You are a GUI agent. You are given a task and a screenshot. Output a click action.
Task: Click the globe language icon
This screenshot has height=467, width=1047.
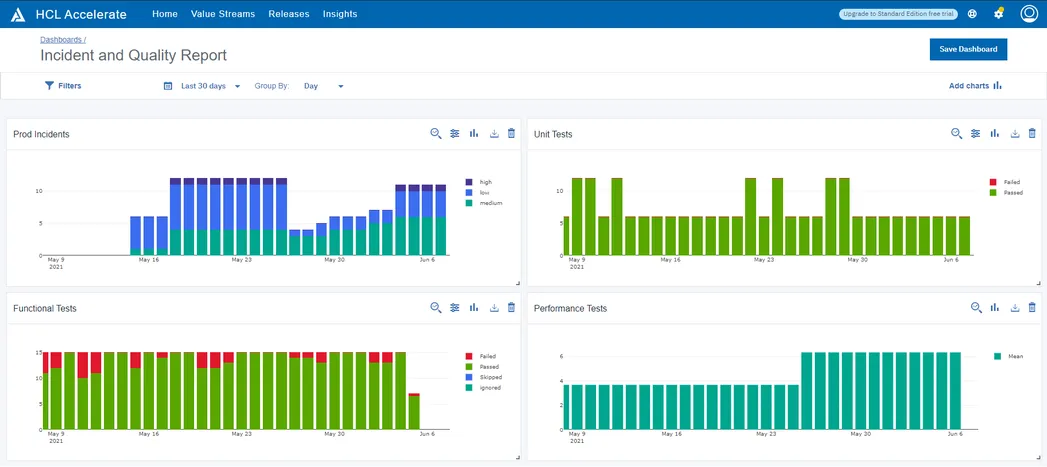click(x=972, y=14)
